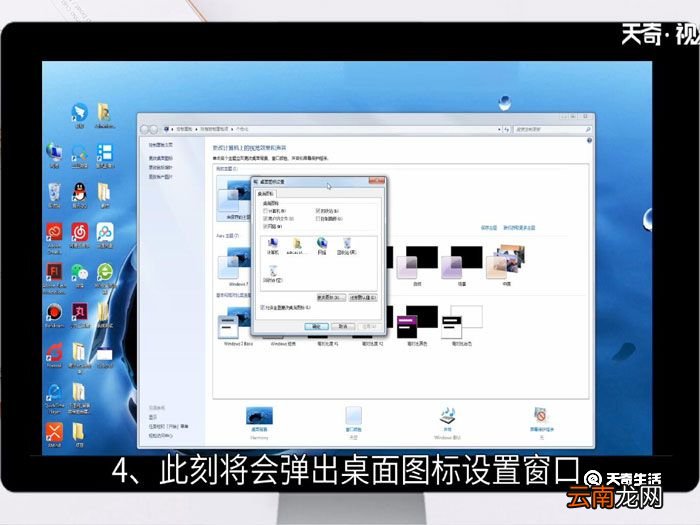Click the 更改帐户图片 link in the left pane
Image resolution: width=700 pixels, height=525 pixels.
click(x=160, y=177)
